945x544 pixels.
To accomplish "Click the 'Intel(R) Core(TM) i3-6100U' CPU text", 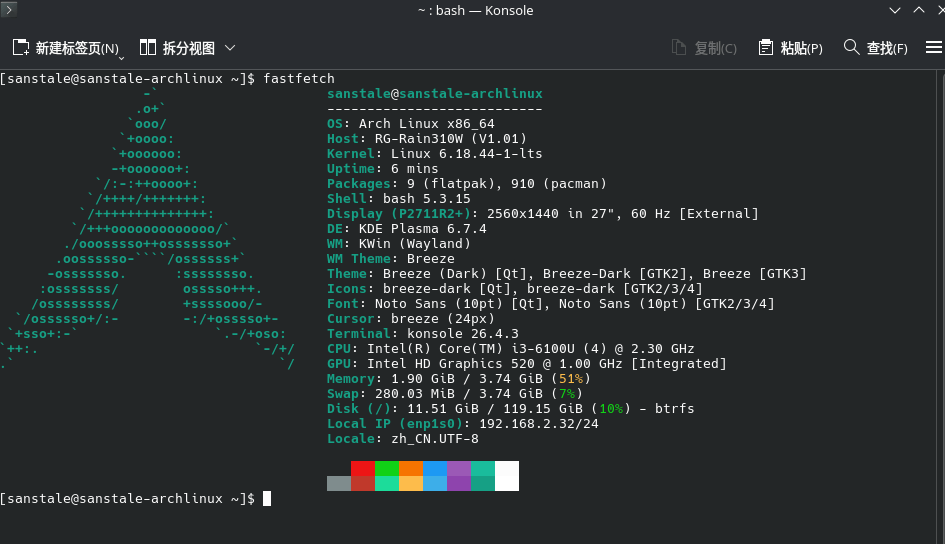I will pyautogui.click(x=471, y=349).
